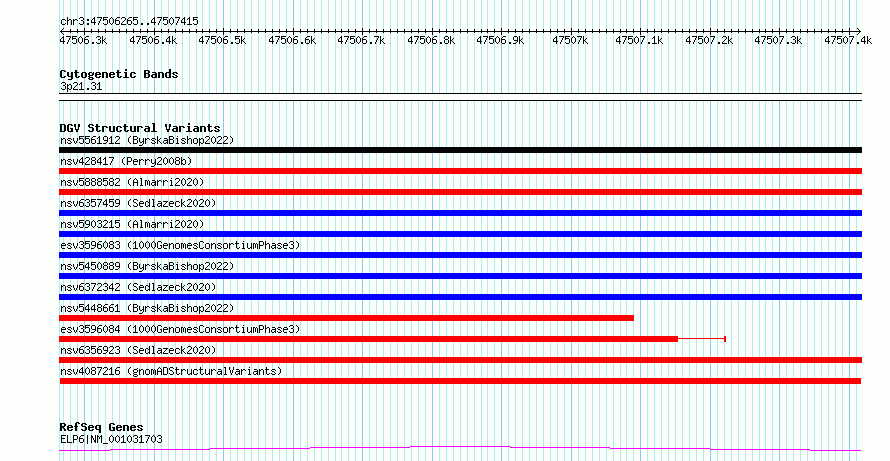
Task: Click the blue nsv6372342 variant bar
Action: tap(460, 297)
